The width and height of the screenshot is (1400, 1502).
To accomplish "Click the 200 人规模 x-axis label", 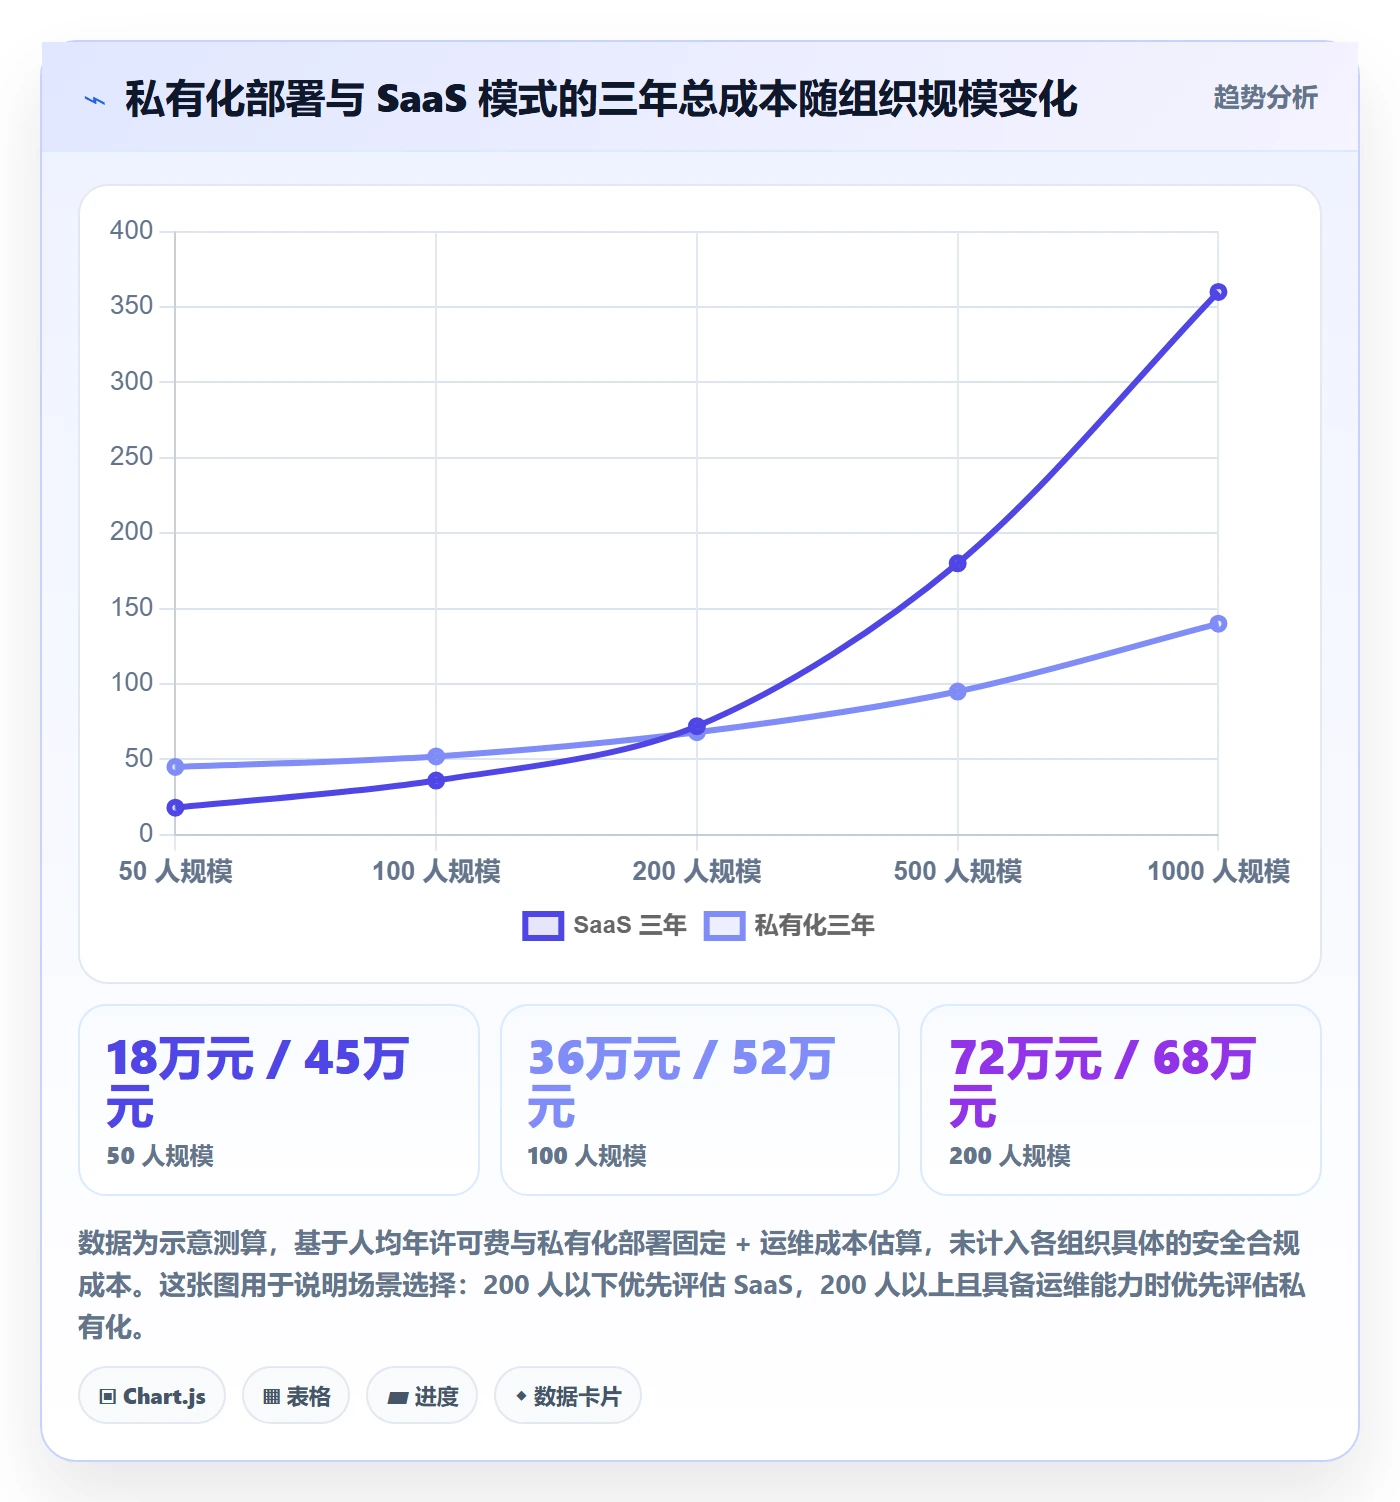I will coord(697,871).
